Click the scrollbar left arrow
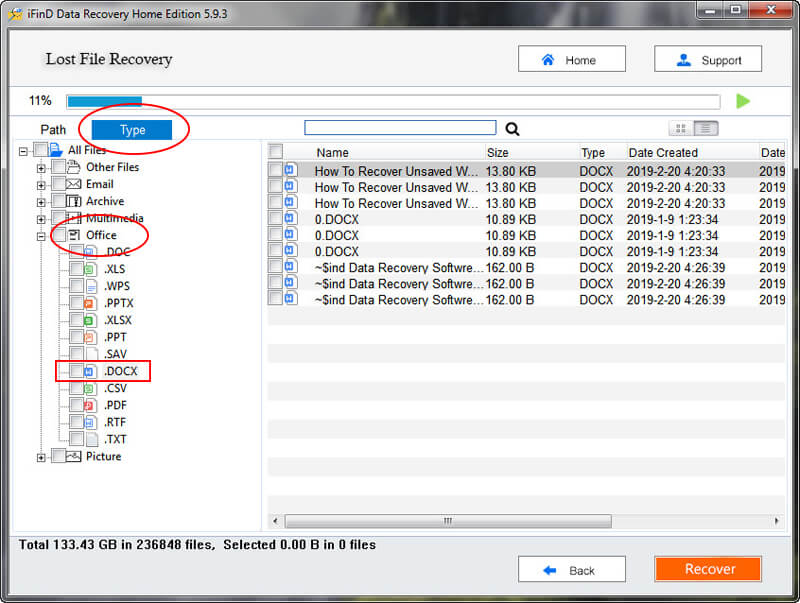Viewport: 800px width, 603px height. click(x=276, y=521)
